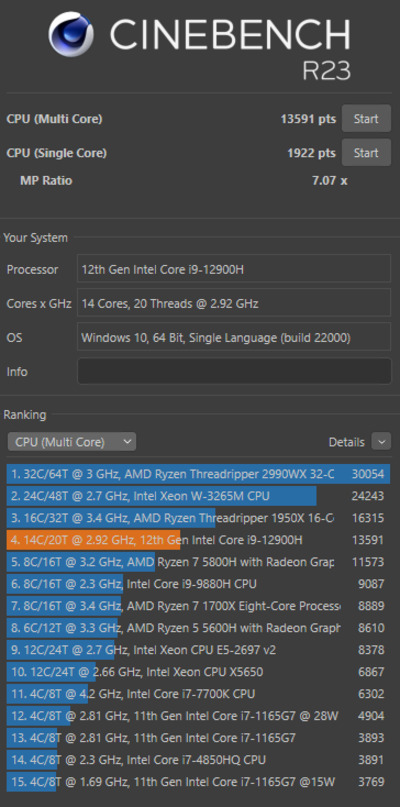Select the Core i7-4850HQ ranking row
The width and height of the screenshot is (400, 807).
click(198, 760)
